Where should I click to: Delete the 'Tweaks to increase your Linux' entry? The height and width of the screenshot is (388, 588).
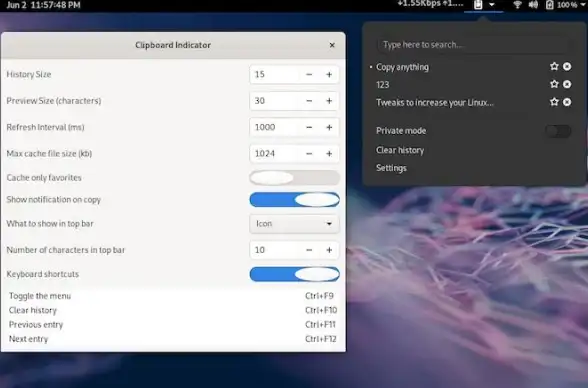567,102
